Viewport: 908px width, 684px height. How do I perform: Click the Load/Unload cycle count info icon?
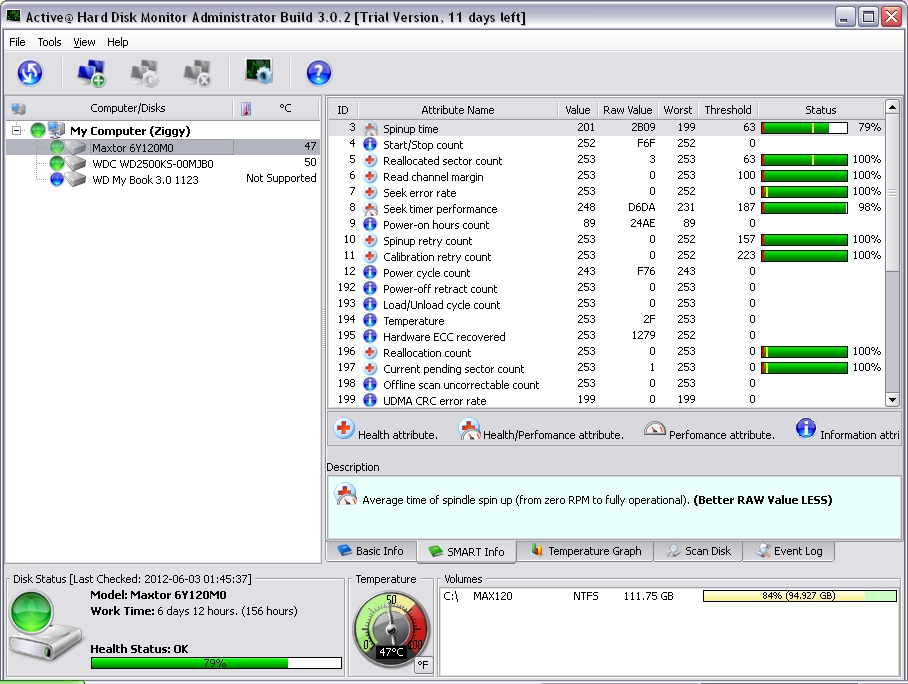(x=370, y=305)
